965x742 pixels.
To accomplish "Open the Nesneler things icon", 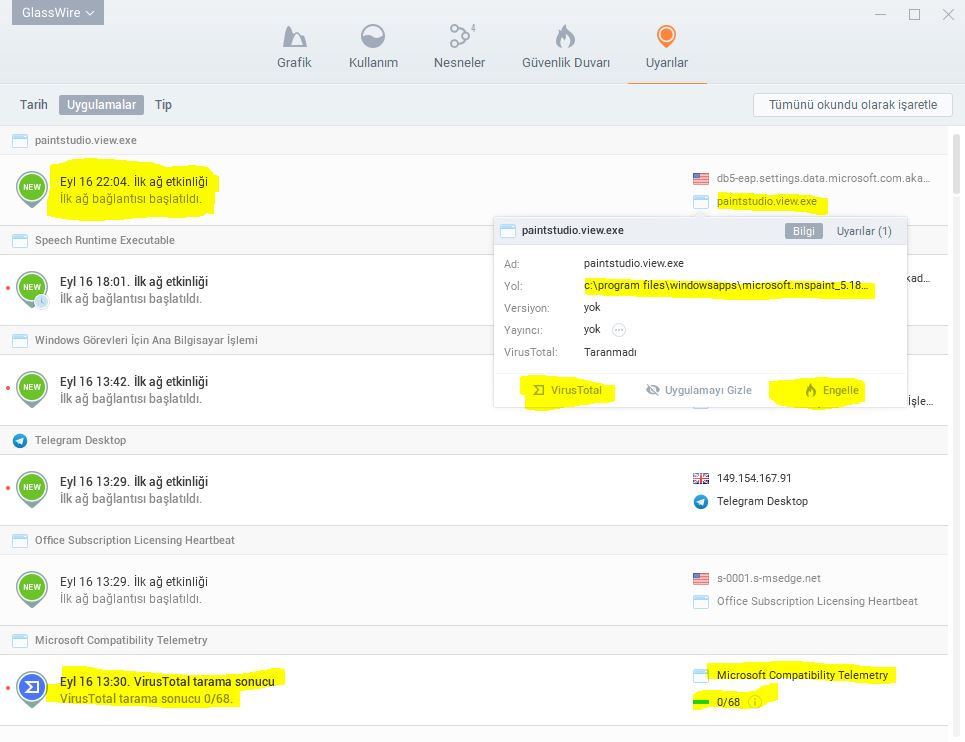I will 460,36.
